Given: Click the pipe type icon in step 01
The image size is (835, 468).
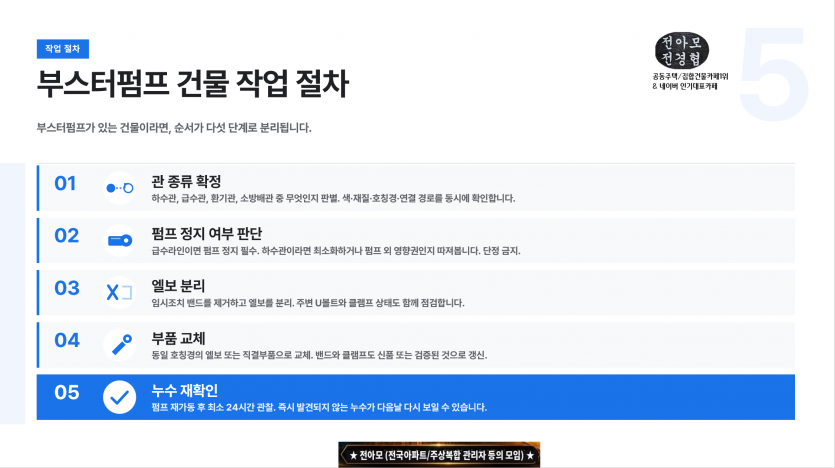Looking at the screenshot, I should point(119,188).
